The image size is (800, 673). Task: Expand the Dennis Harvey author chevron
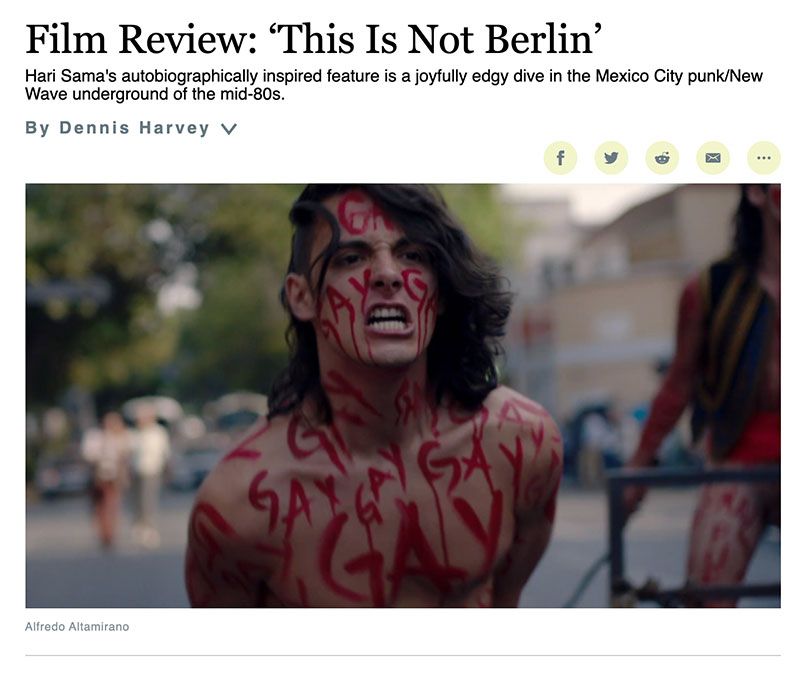229,129
